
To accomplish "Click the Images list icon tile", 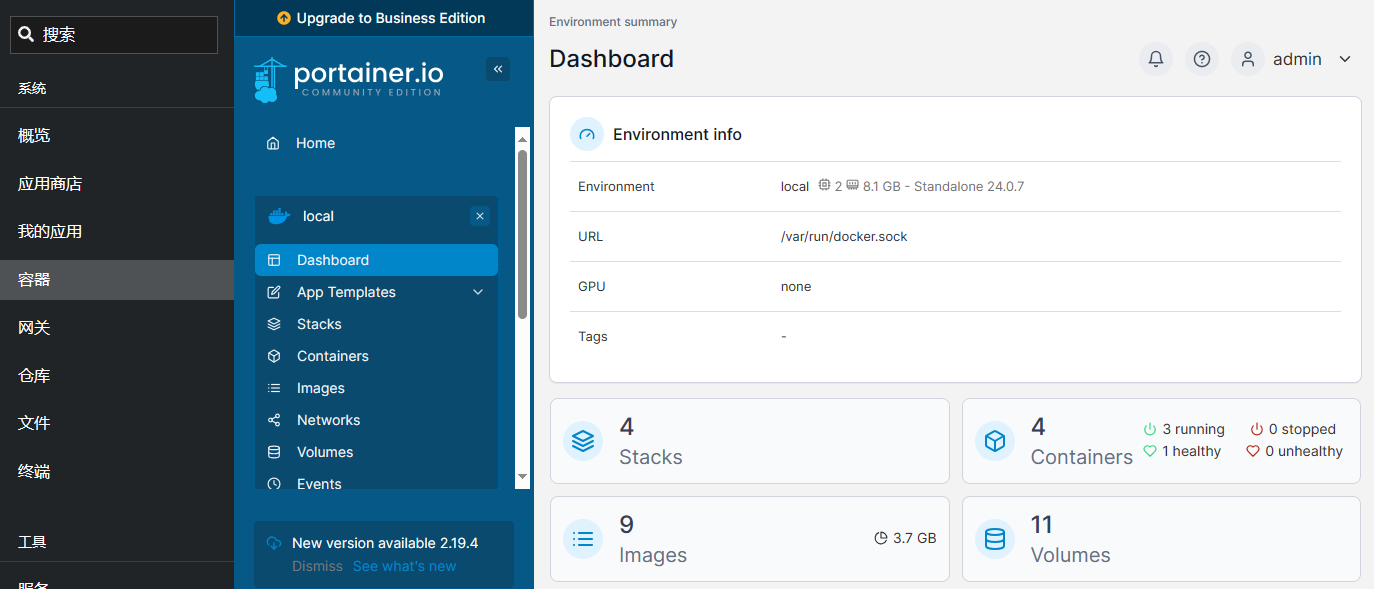I will coord(583,539).
